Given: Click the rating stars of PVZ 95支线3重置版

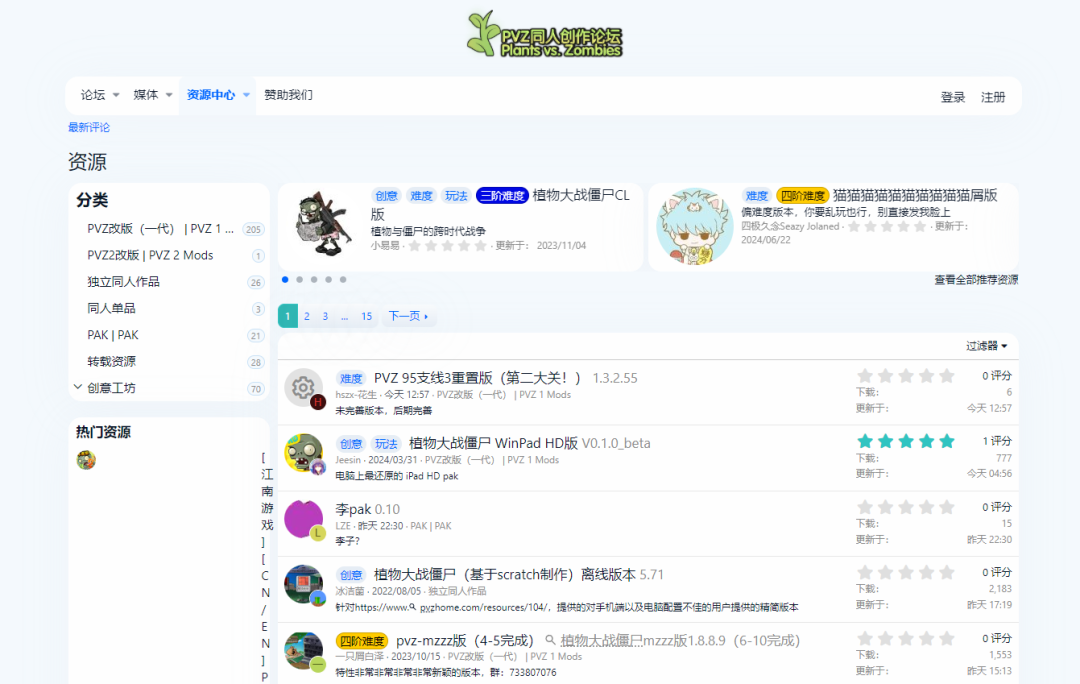Looking at the screenshot, I should click(906, 375).
